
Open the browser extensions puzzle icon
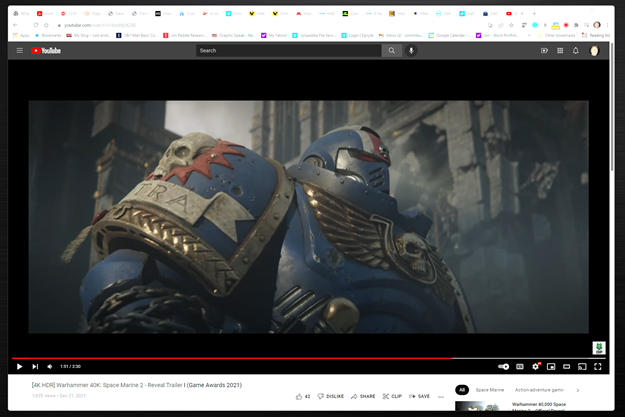(576, 25)
